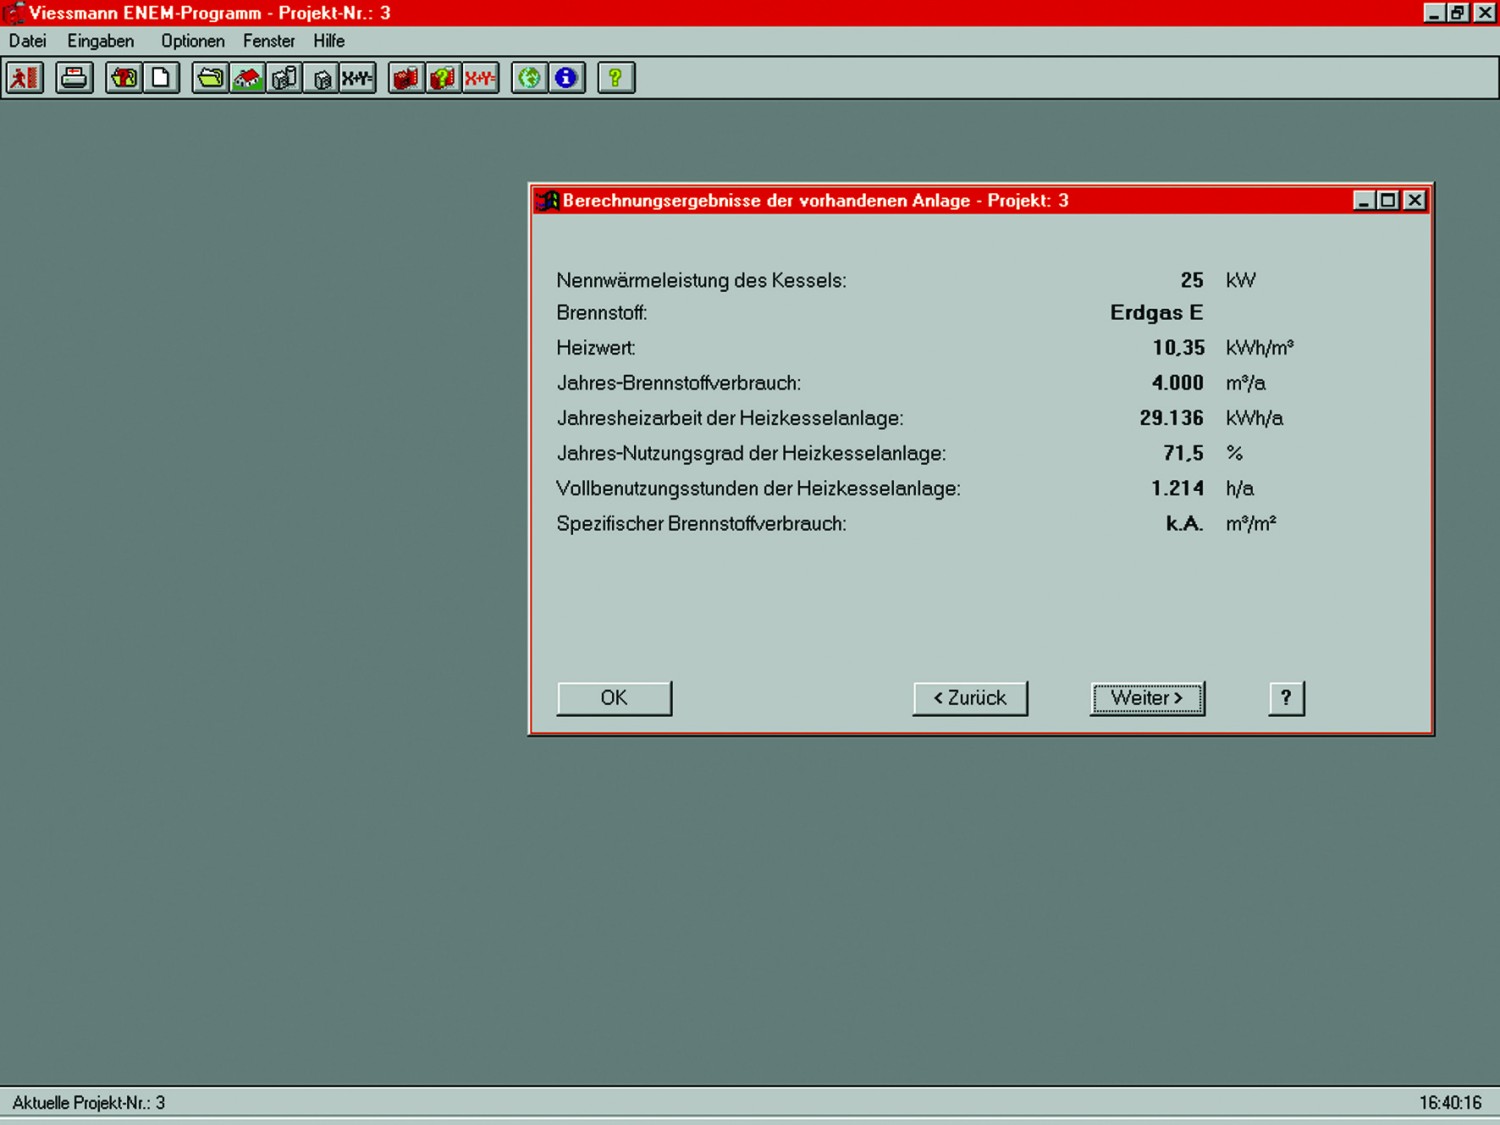The width and height of the screenshot is (1500, 1125).
Task: Open the Hilfe menu
Action: [x=329, y=41]
